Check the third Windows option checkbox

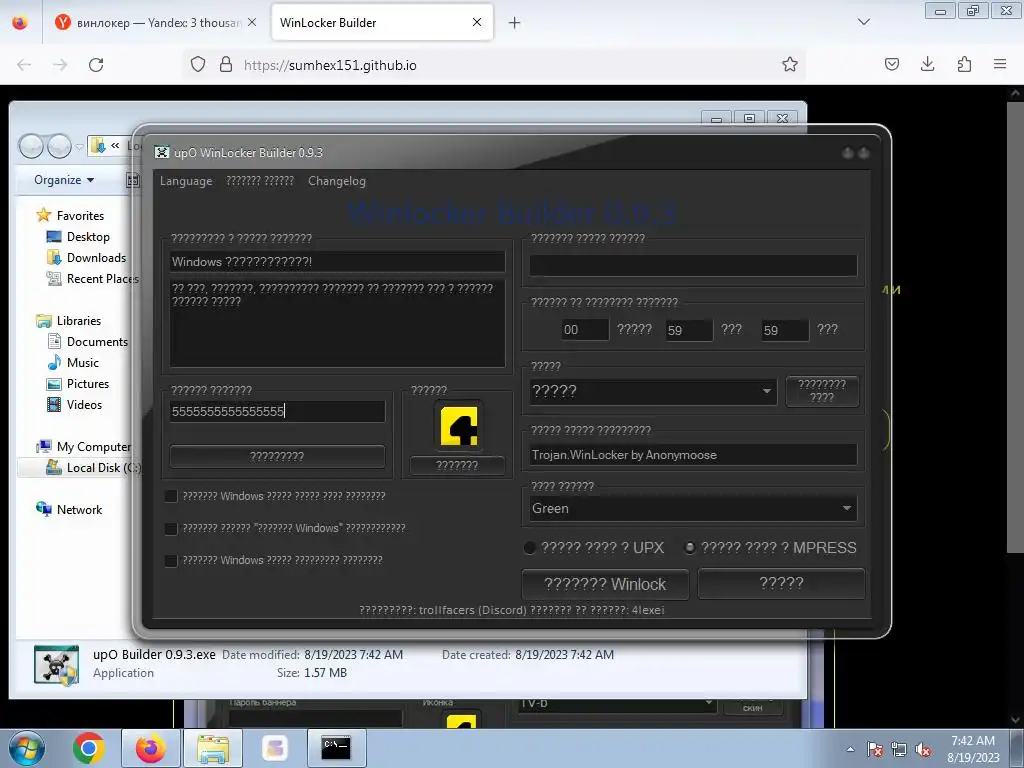pyautogui.click(x=171, y=560)
